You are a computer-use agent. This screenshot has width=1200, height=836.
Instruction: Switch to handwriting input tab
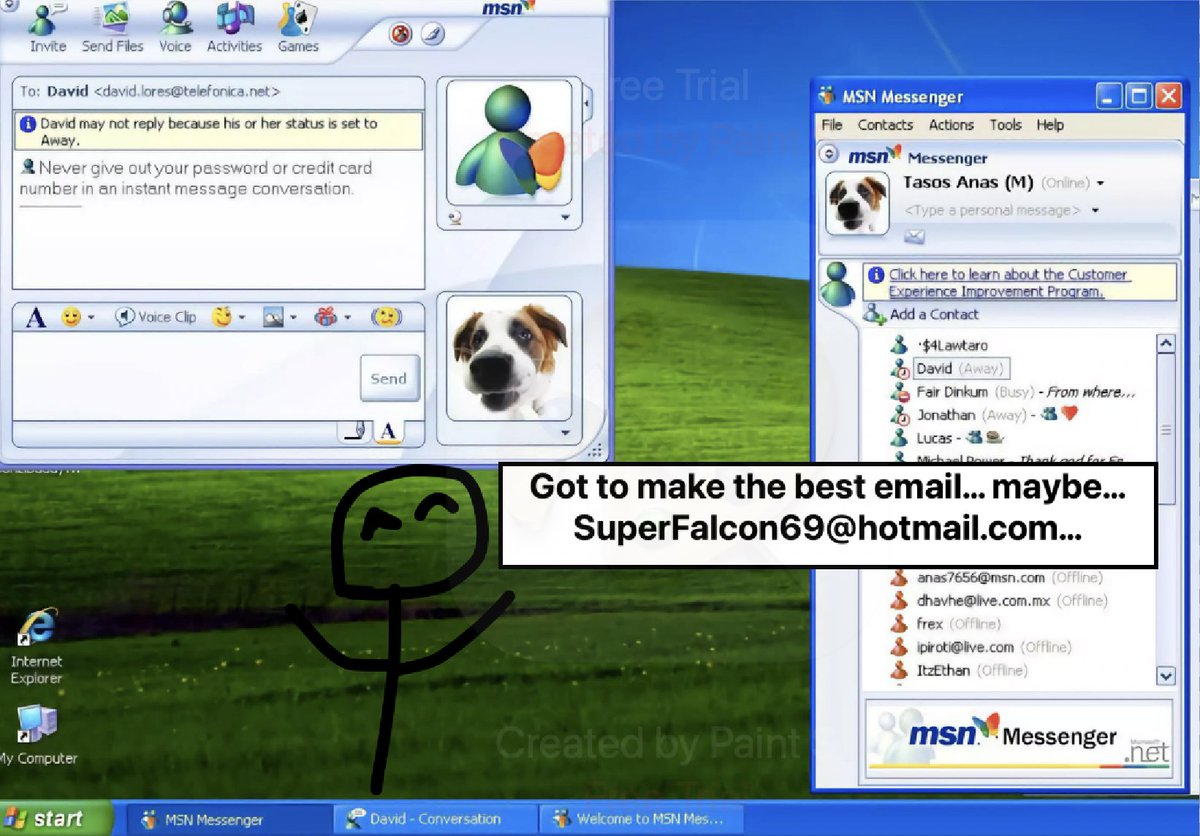(354, 431)
